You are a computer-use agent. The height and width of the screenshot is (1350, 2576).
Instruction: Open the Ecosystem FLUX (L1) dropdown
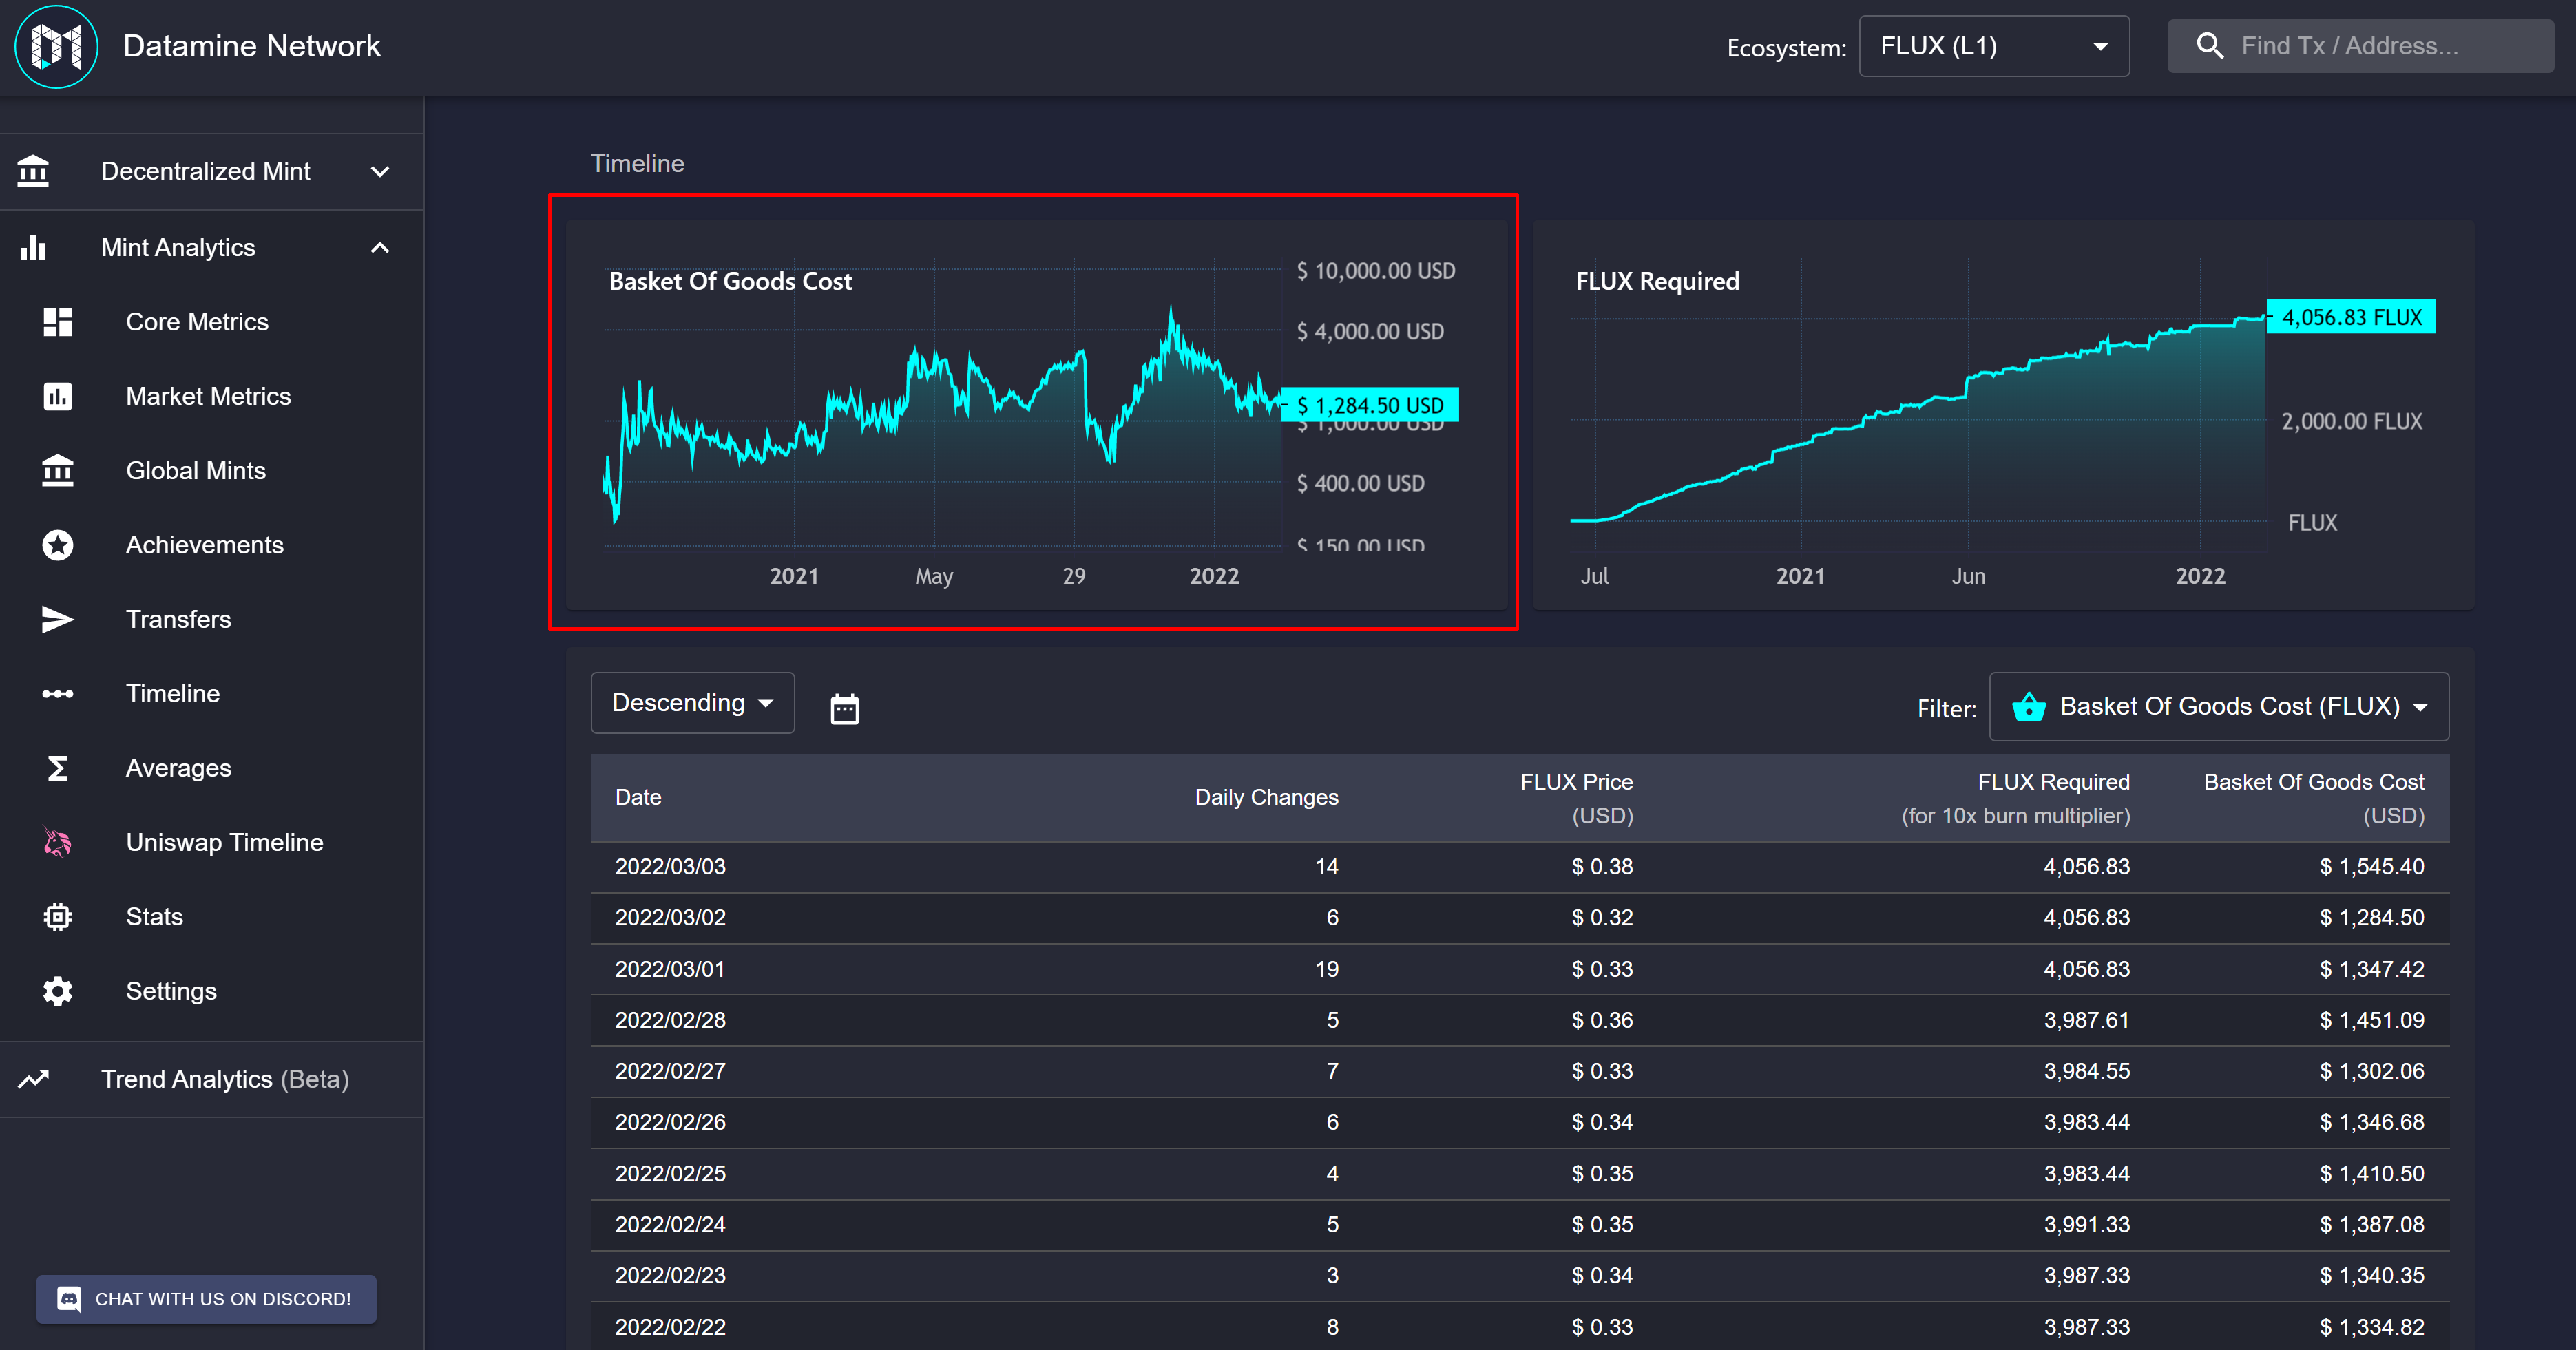tap(1994, 46)
